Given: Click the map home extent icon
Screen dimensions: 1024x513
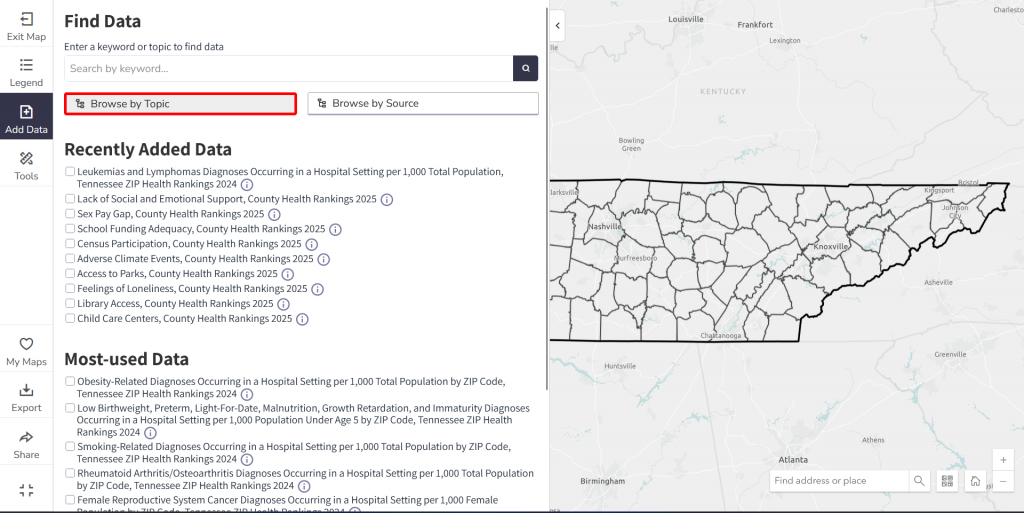Looking at the screenshot, I should (x=975, y=481).
